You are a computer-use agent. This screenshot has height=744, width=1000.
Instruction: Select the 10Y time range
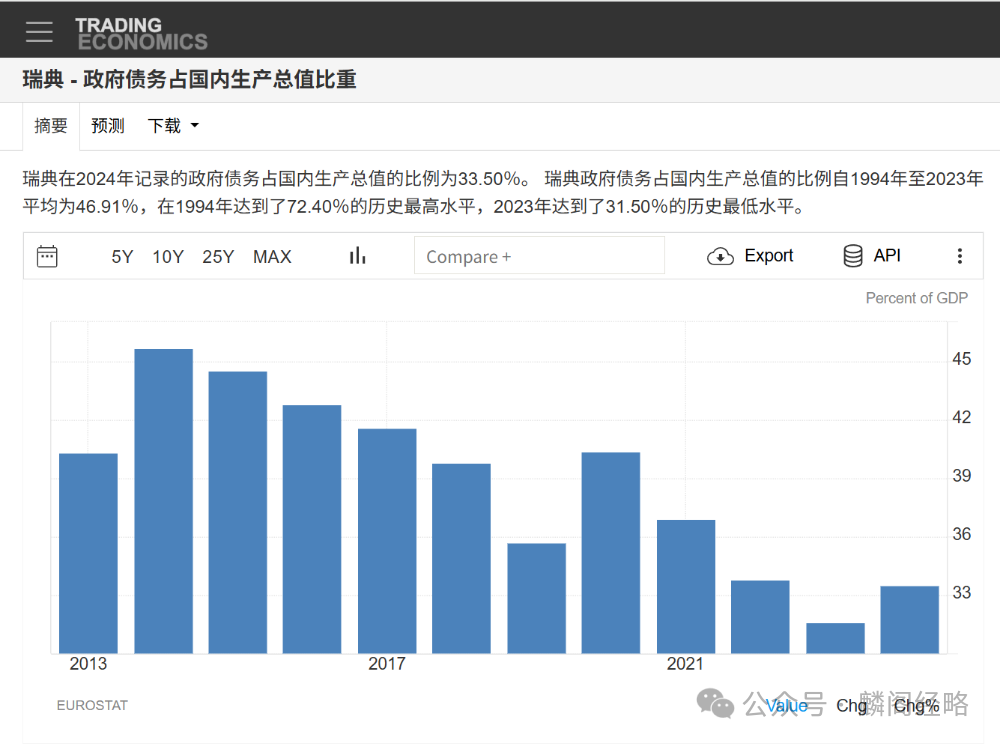click(x=168, y=256)
